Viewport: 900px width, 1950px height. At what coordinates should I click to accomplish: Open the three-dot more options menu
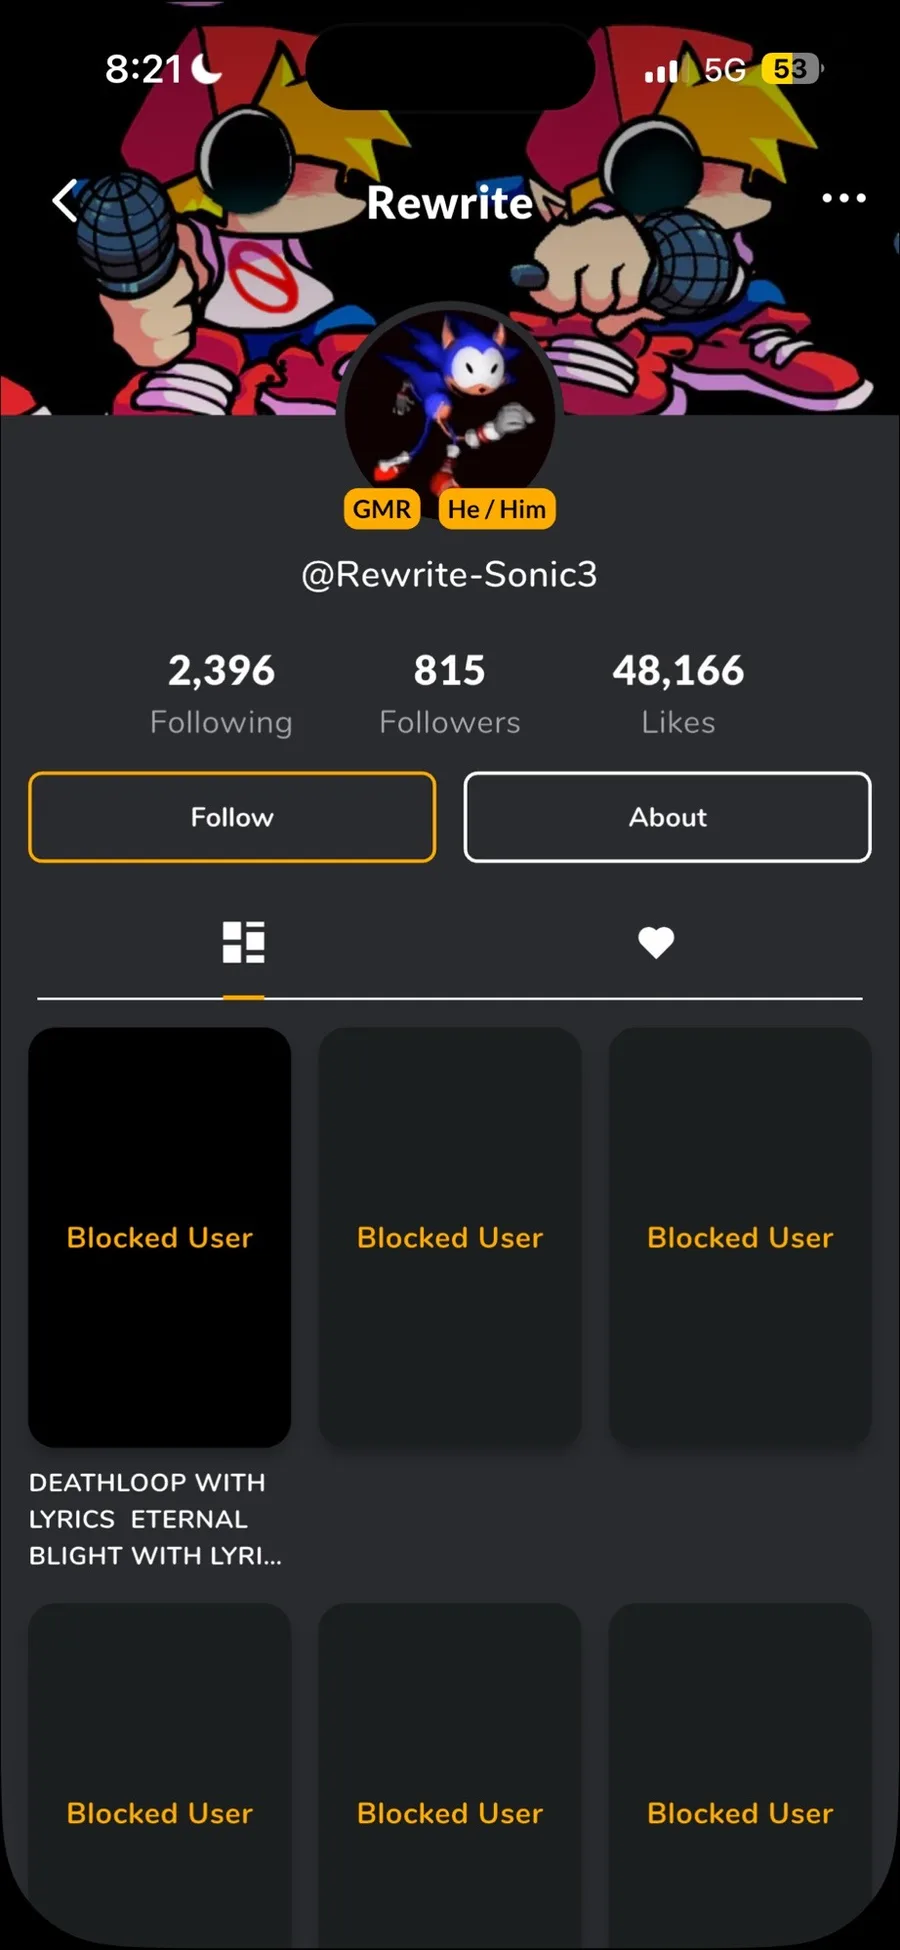point(843,198)
